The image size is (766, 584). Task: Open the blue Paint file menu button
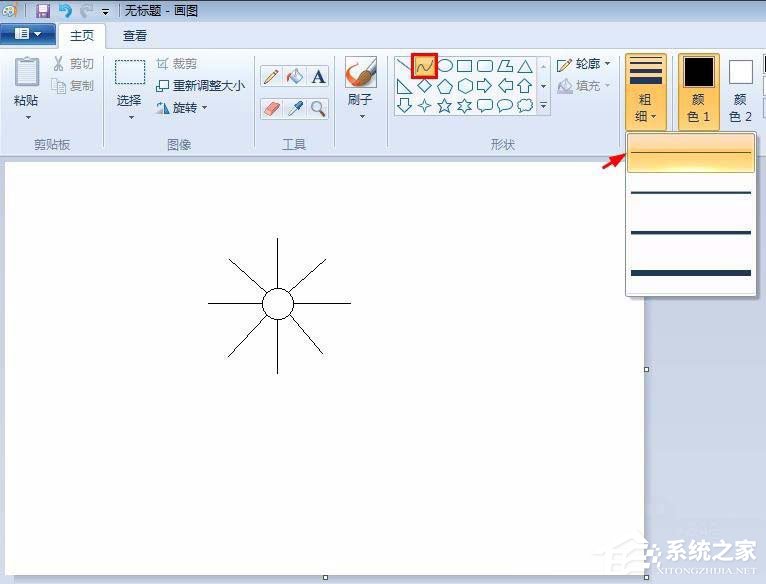[x=28, y=34]
